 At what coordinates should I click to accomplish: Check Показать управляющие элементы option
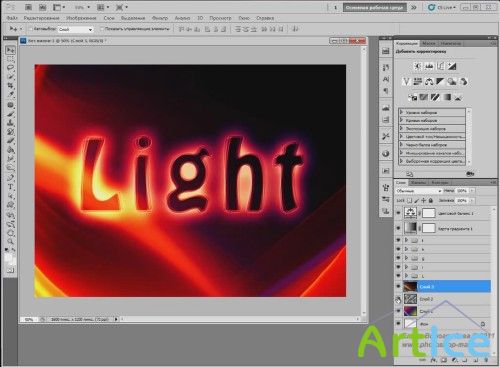102,29
